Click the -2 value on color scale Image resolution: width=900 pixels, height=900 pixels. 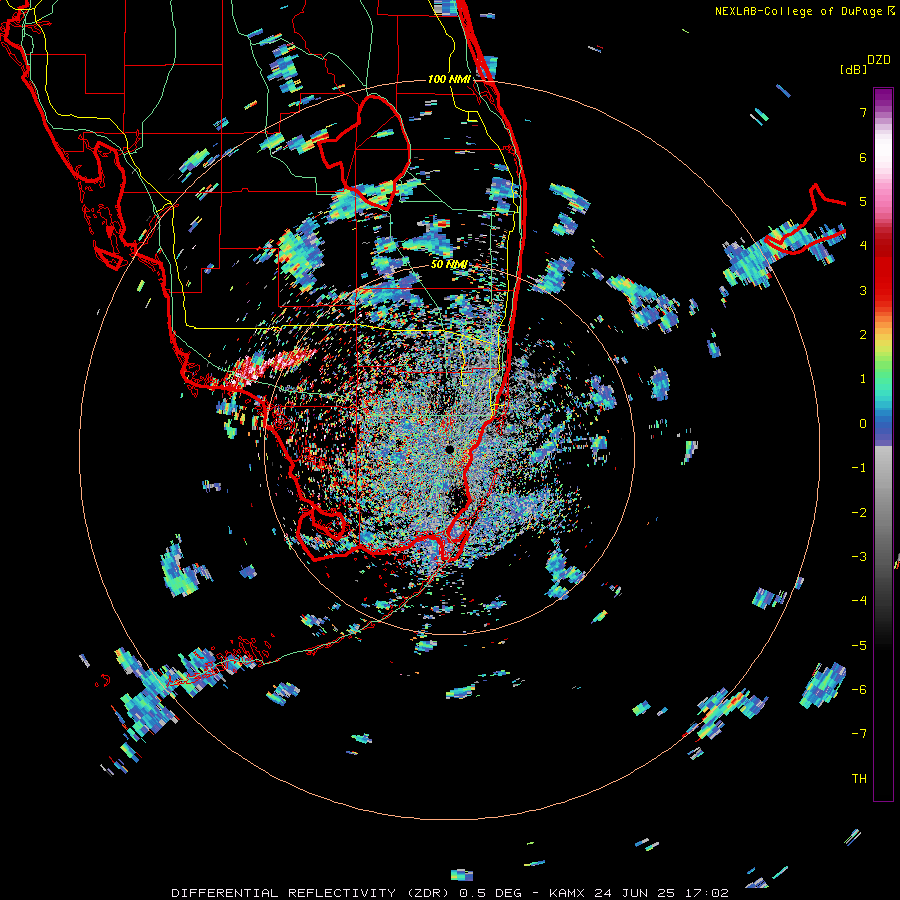[859, 513]
